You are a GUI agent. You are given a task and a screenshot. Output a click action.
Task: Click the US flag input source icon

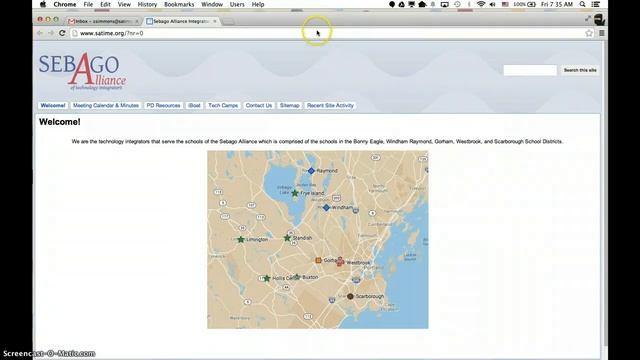(505, 4)
